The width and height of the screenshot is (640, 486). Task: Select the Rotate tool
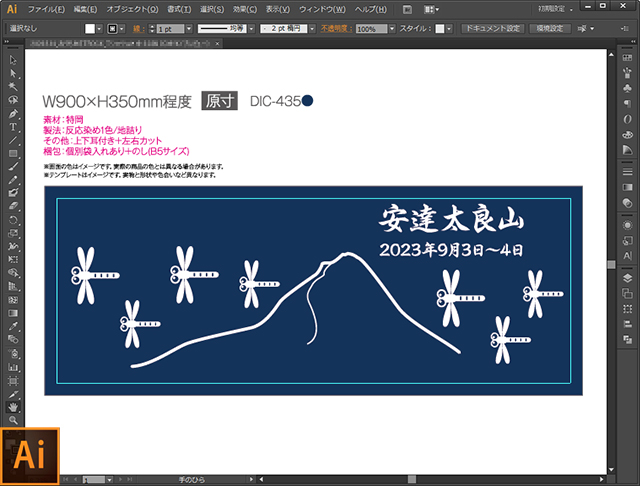click(x=13, y=219)
